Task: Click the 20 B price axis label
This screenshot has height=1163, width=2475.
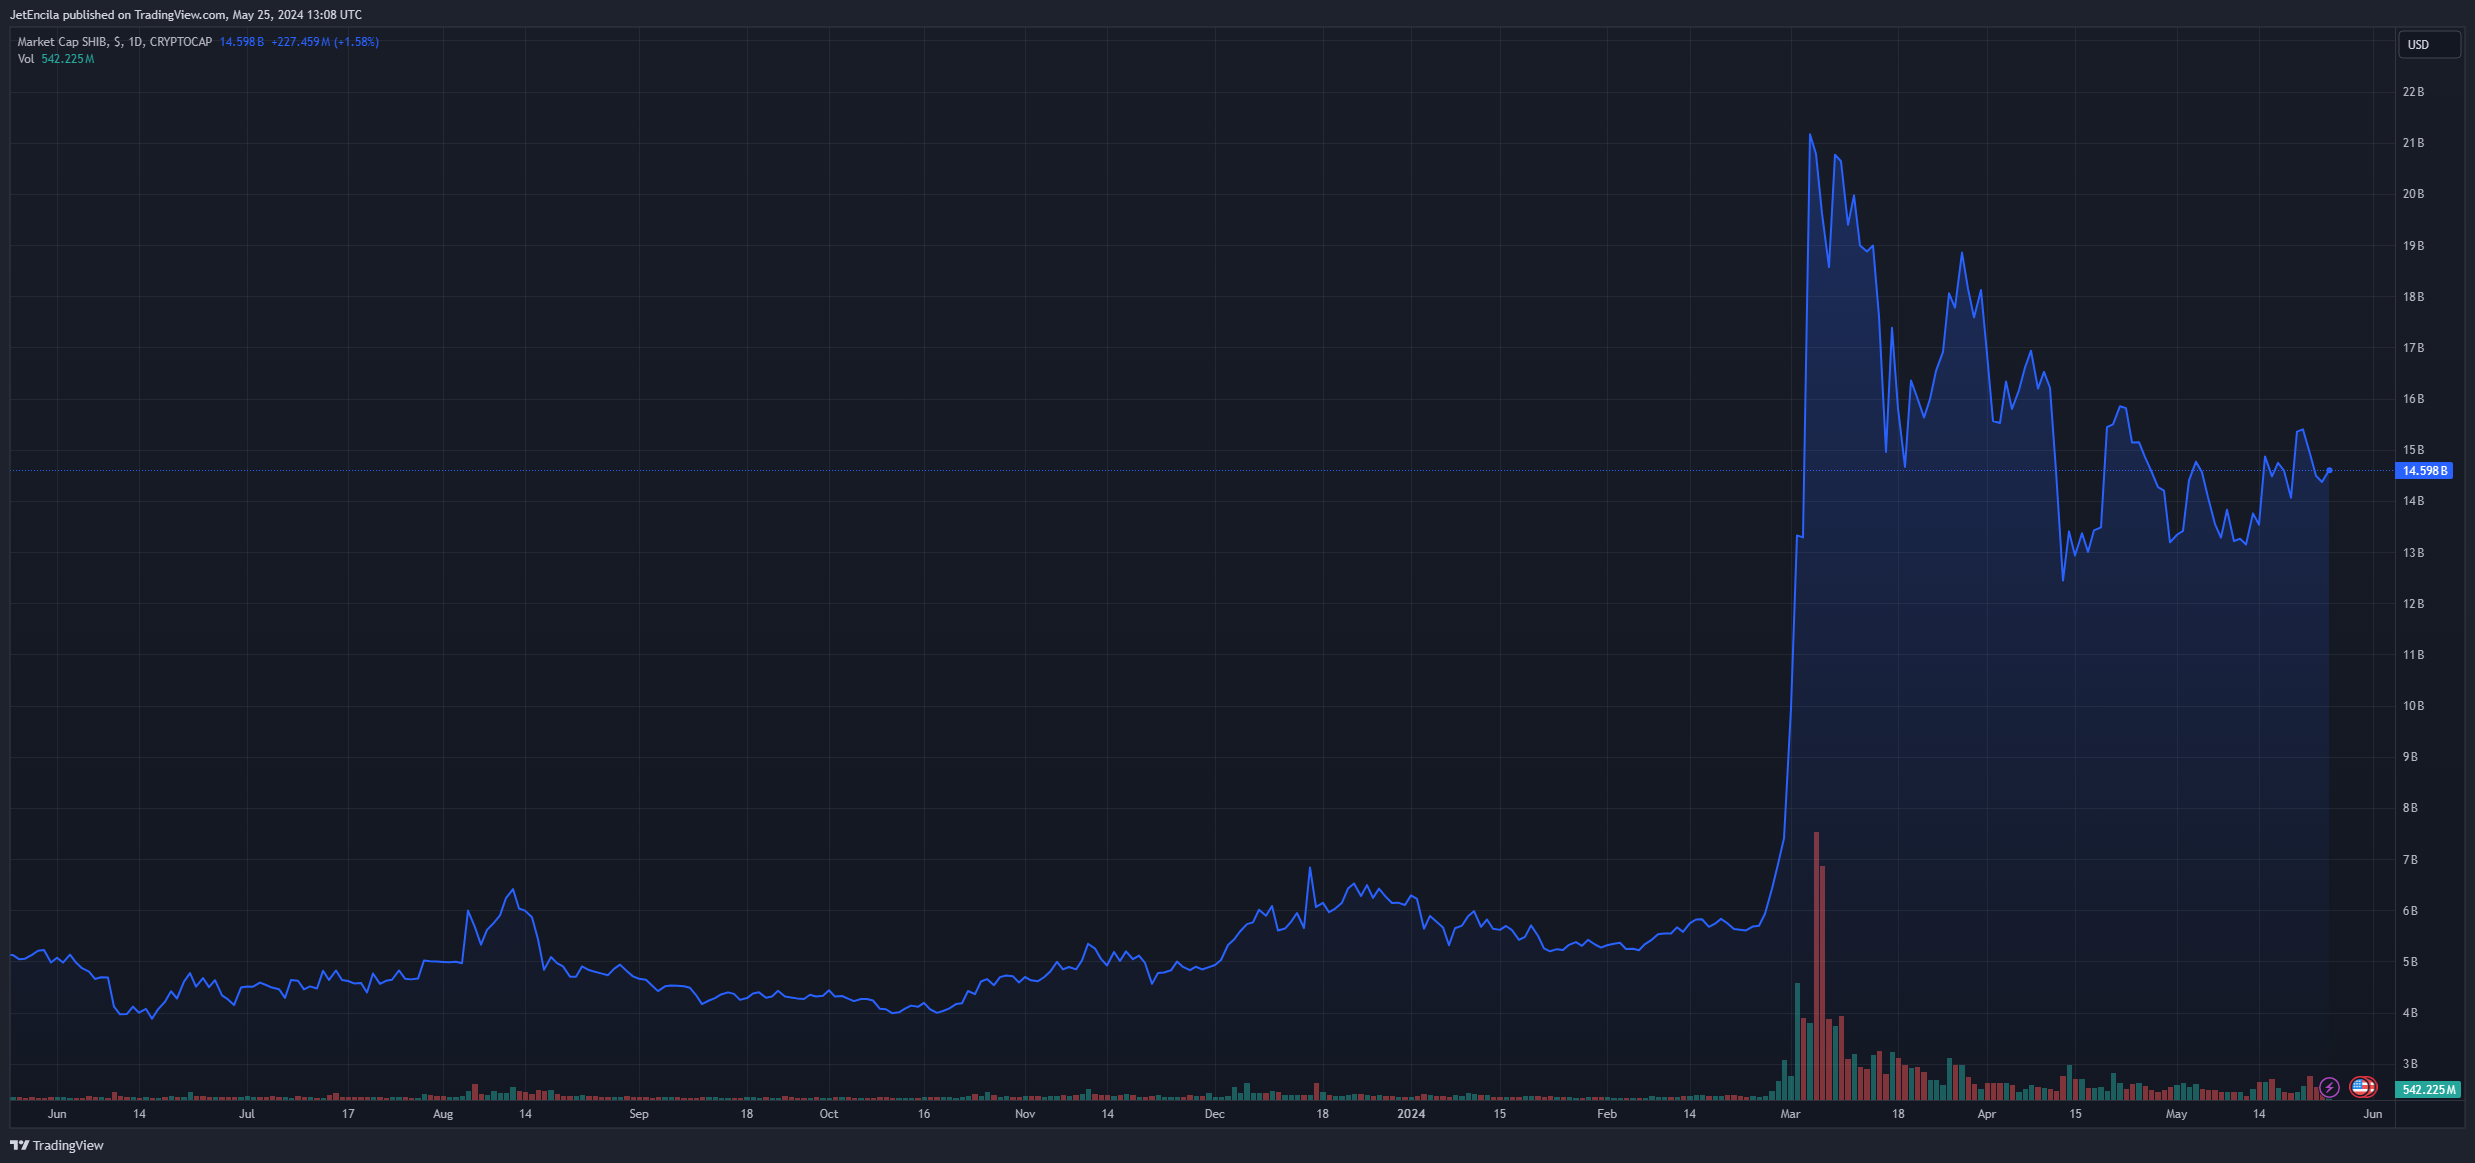Action: tap(2413, 194)
